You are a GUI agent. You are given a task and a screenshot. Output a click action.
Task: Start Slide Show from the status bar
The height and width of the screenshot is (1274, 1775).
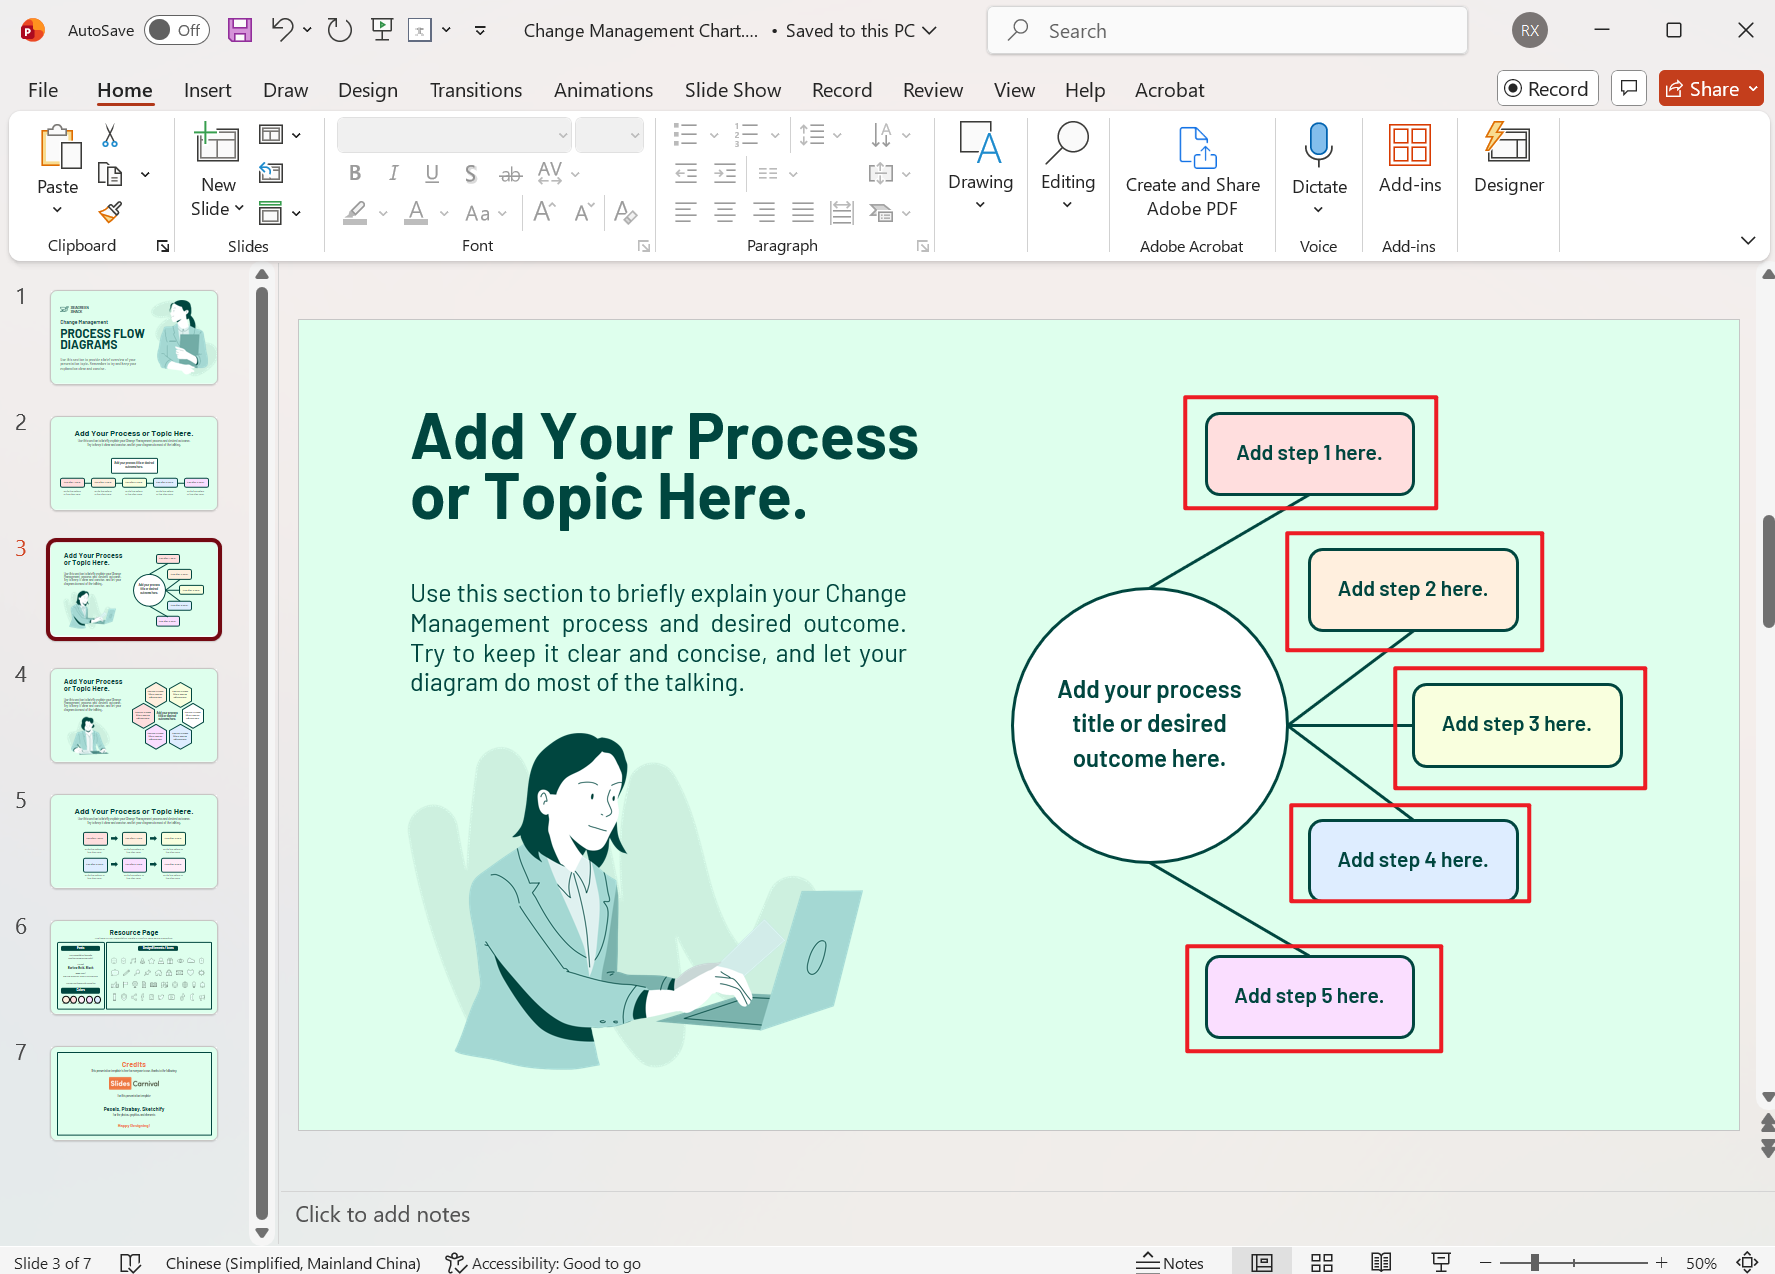pyautogui.click(x=1440, y=1262)
